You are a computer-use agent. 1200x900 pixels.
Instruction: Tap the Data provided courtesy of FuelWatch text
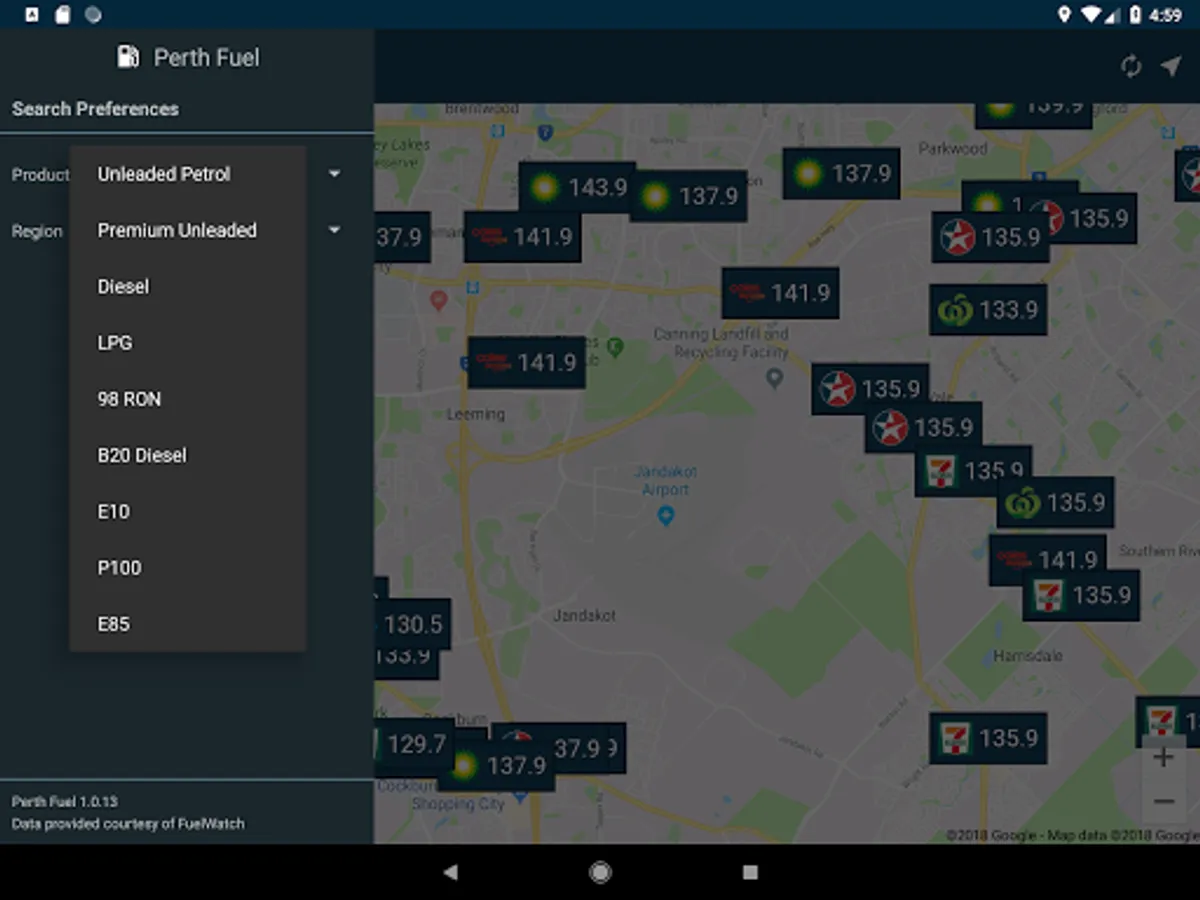(128, 824)
